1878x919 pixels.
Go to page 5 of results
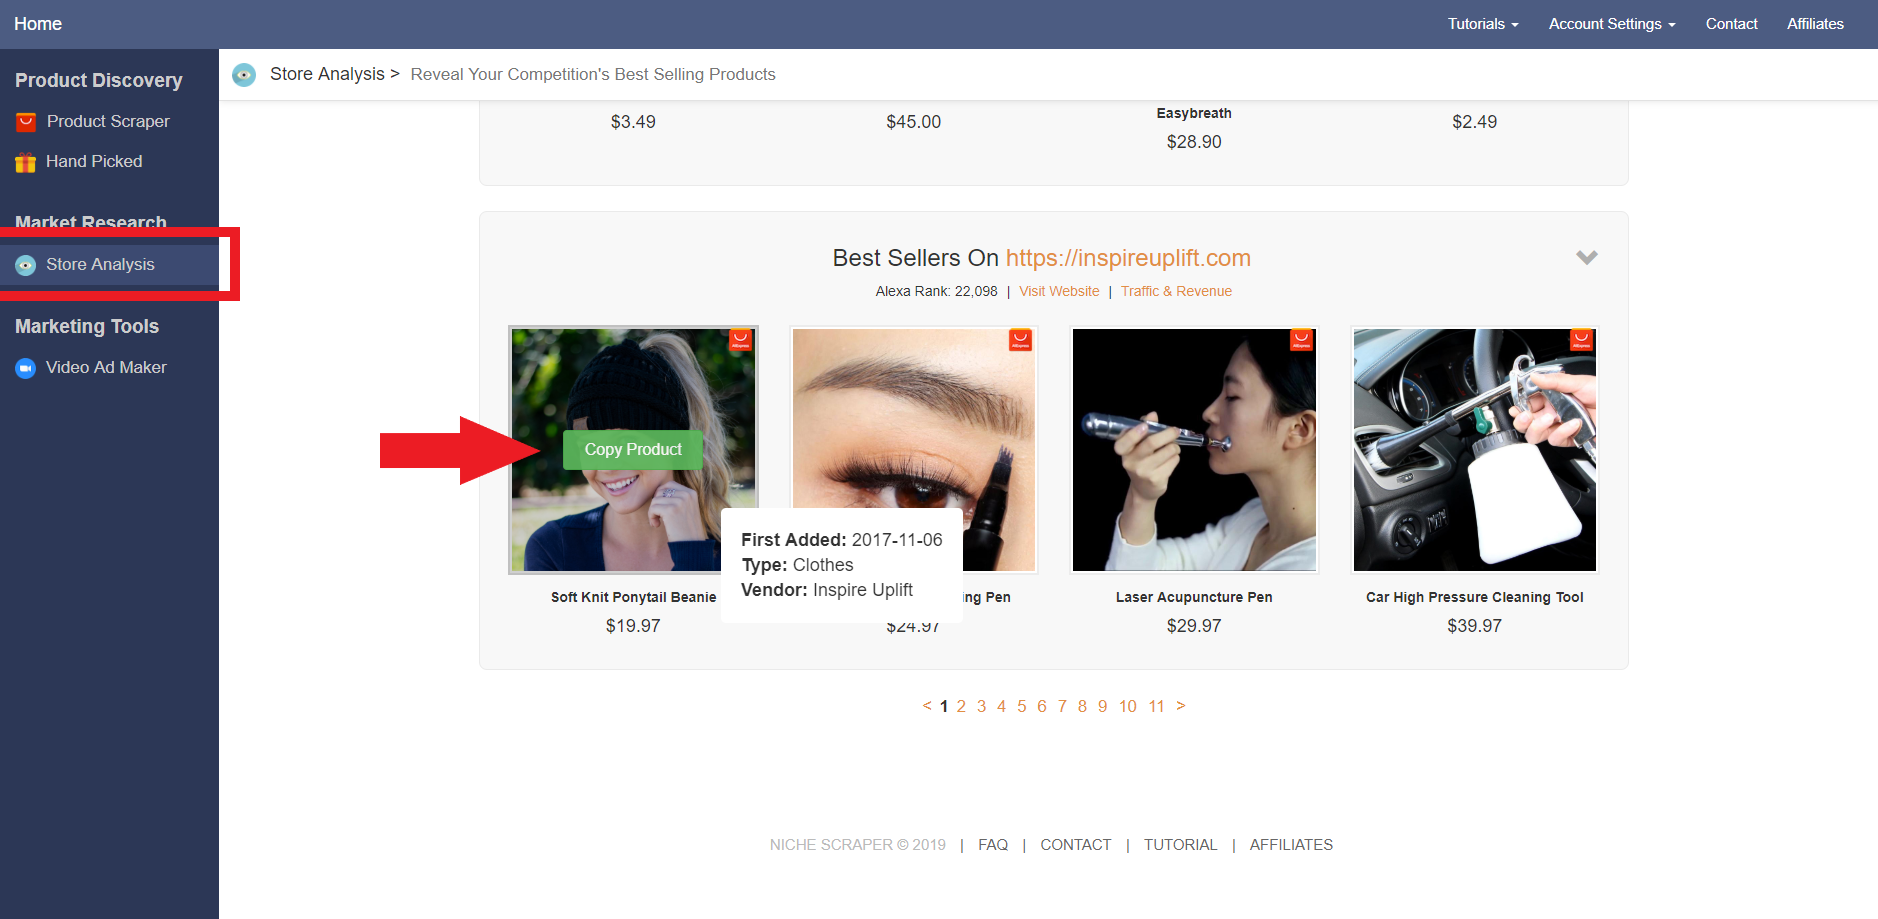[1022, 706]
